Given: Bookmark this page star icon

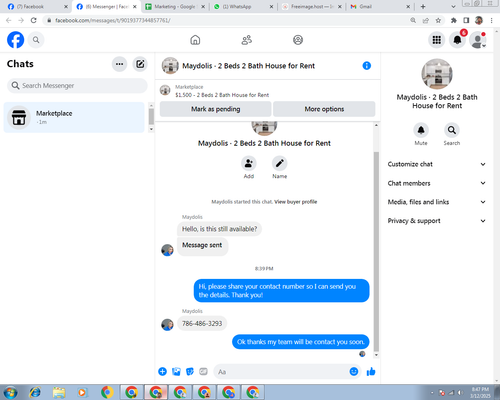Looking at the screenshot, I should click(x=438, y=20).
